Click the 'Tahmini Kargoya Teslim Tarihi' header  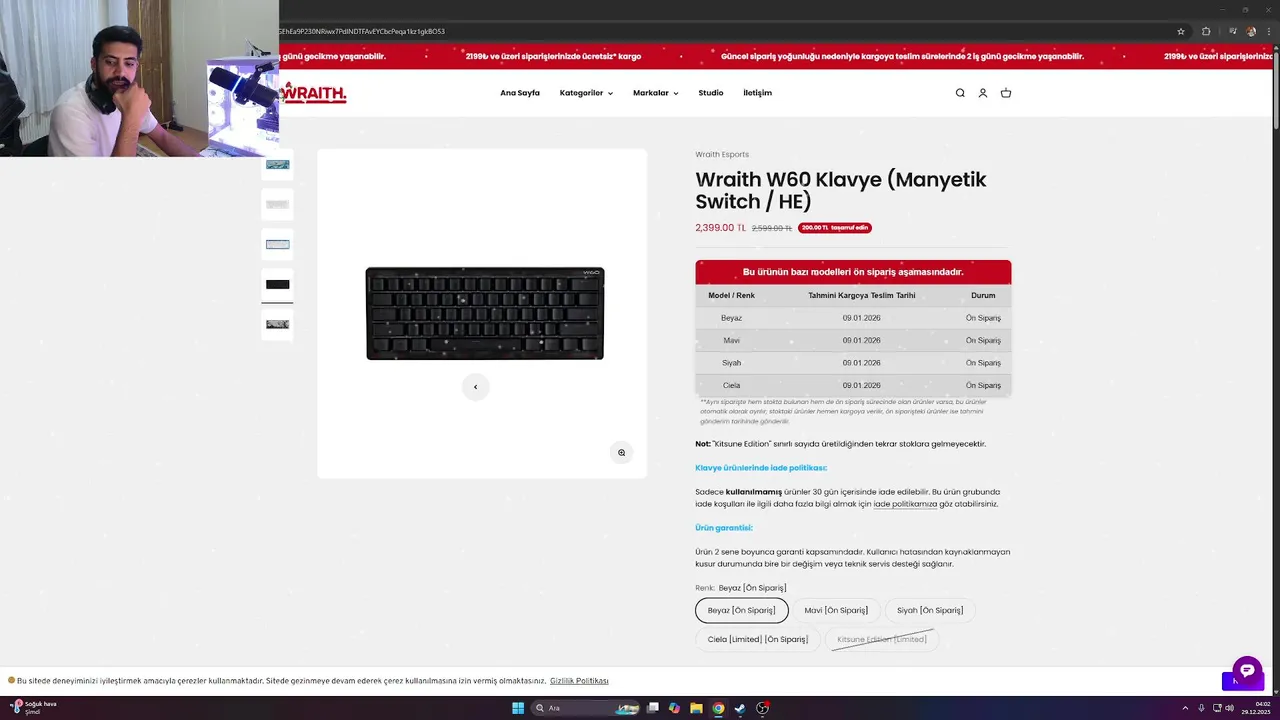pos(861,295)
